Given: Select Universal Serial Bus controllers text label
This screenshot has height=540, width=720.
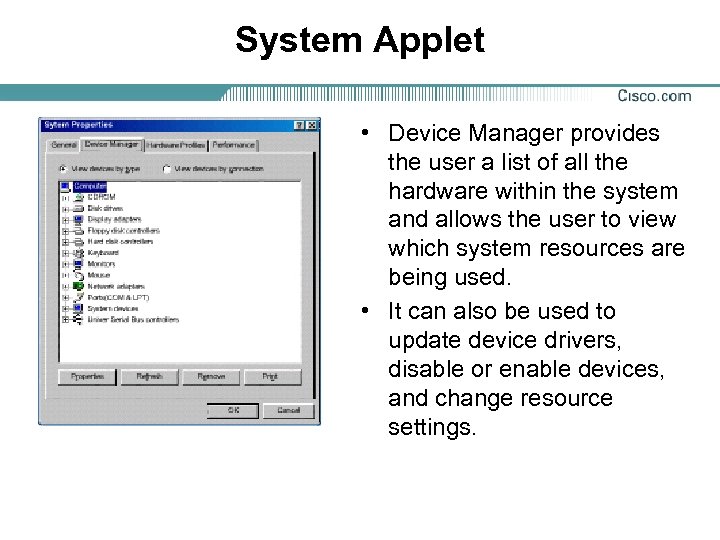Looking at the screenshot, I should (x=133, y=320).
